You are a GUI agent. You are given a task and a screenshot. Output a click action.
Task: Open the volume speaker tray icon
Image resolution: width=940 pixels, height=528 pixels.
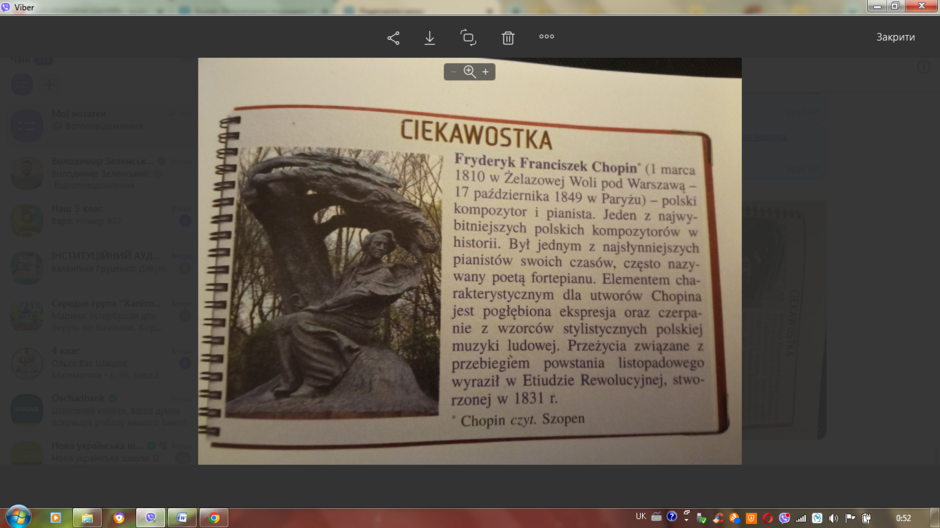pyautogui.click(x=833, y=518)
